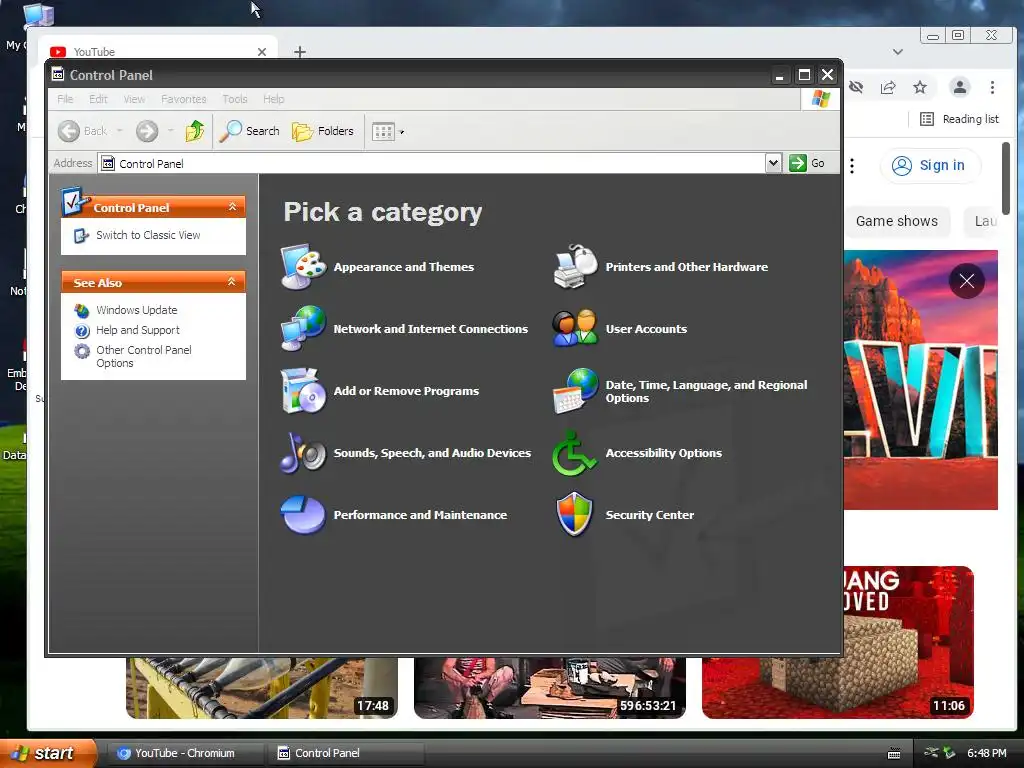Open Add or Remove Programs icon
Viewport: 1024px width, 768px height.
pyautogui.click(x=303, y=391)
